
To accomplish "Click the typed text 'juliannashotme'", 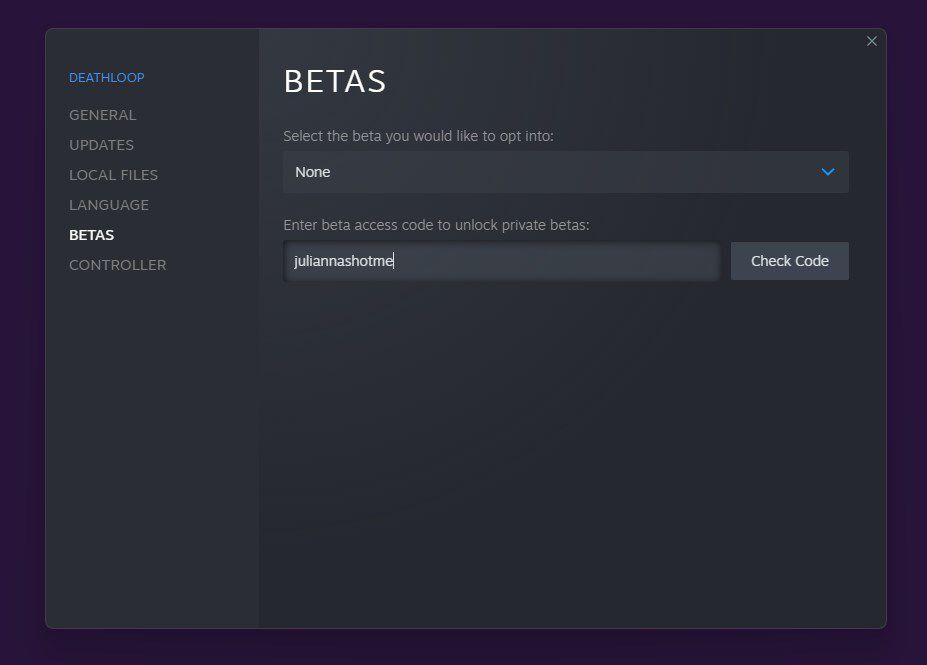I will click(344, 261).
